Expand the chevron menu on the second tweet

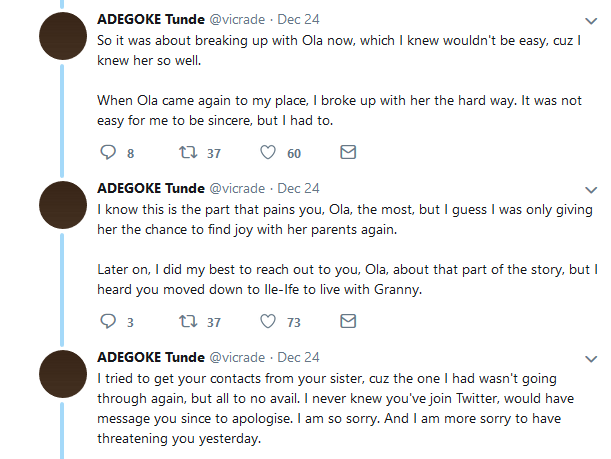tap(591, 190)
